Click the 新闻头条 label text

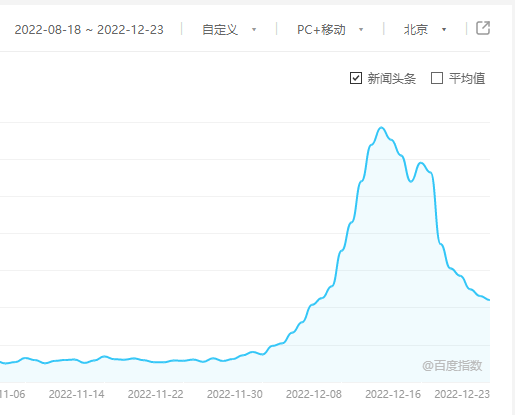pos(392,79)
